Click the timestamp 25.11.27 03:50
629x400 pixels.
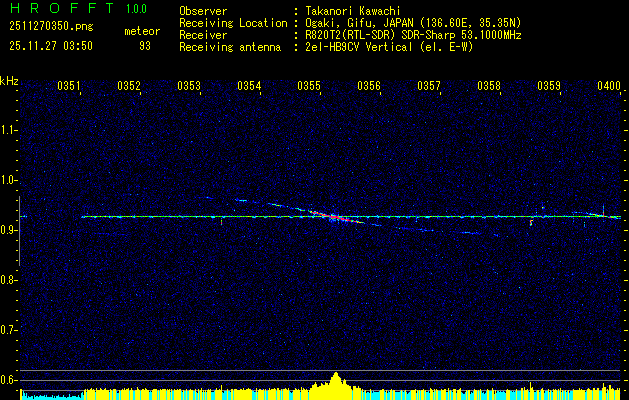(51, 46)
